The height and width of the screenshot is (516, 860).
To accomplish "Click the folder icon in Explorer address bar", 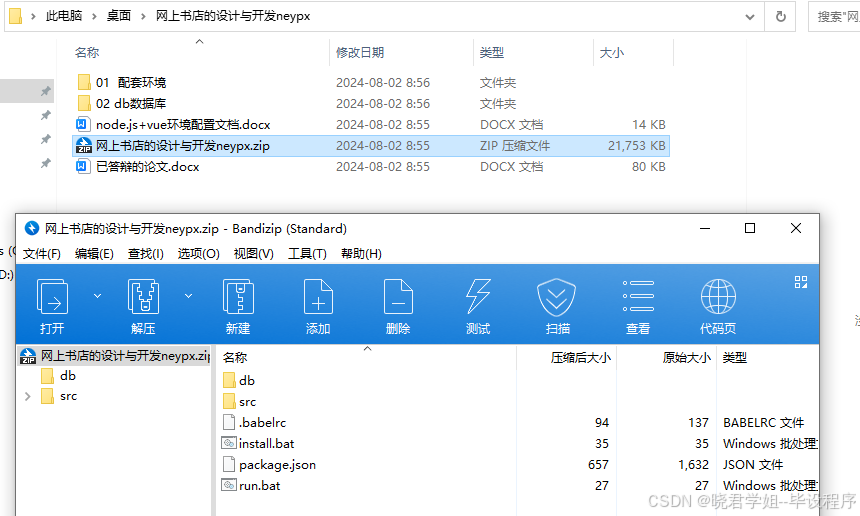I will point(16,16).
